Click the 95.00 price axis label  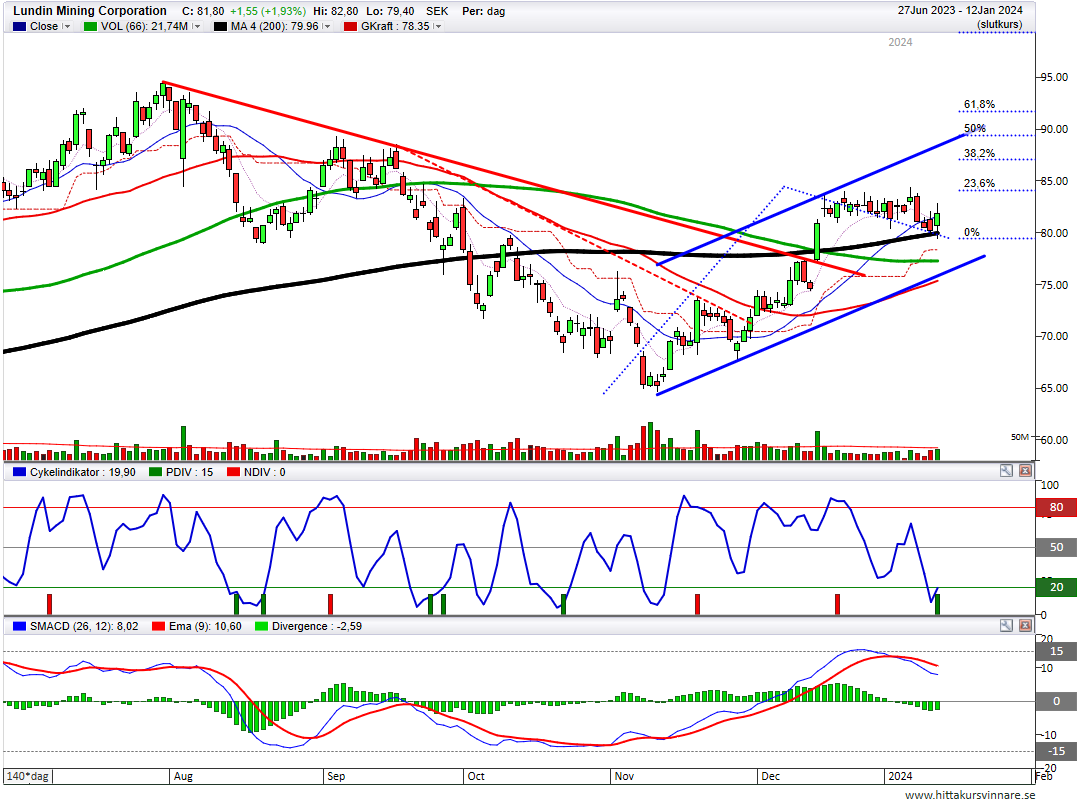[1054, 77]
